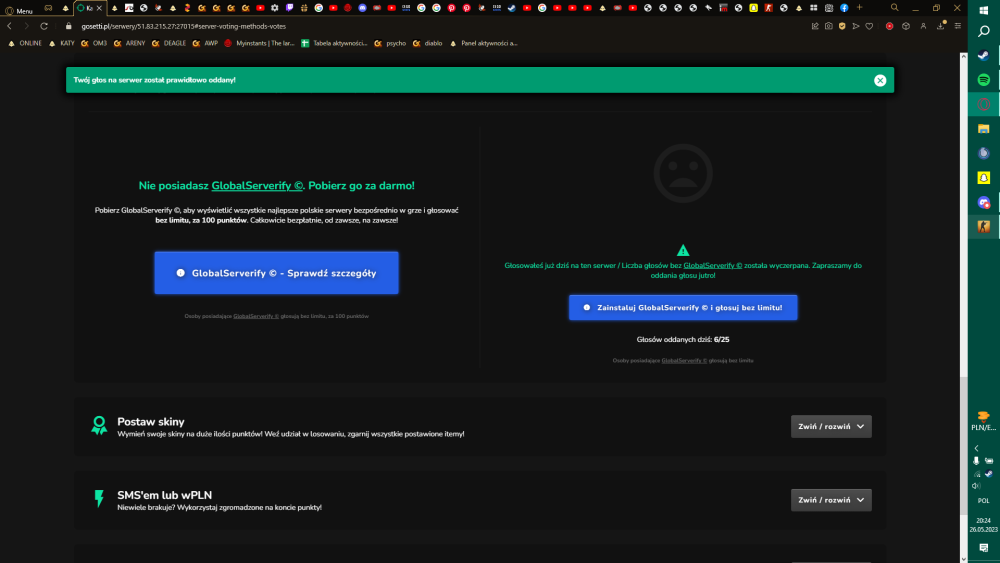Viewport: 1000px width, 563px height.
Task: Open the Myinstants bookmark
Action: [x=260, y=43]
